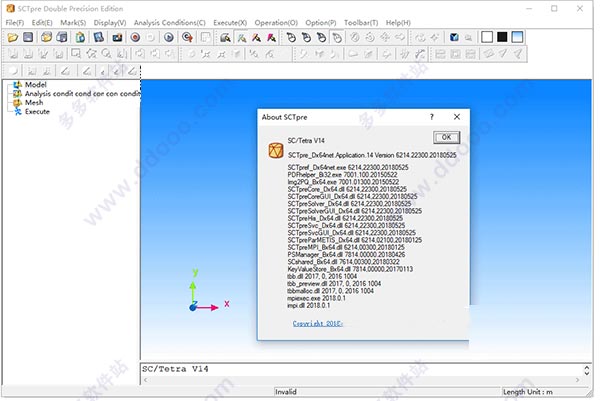The width and height of the screenshot is (600, 401).
Task: Open the File(F) menu
Action: tap(15, 23)
